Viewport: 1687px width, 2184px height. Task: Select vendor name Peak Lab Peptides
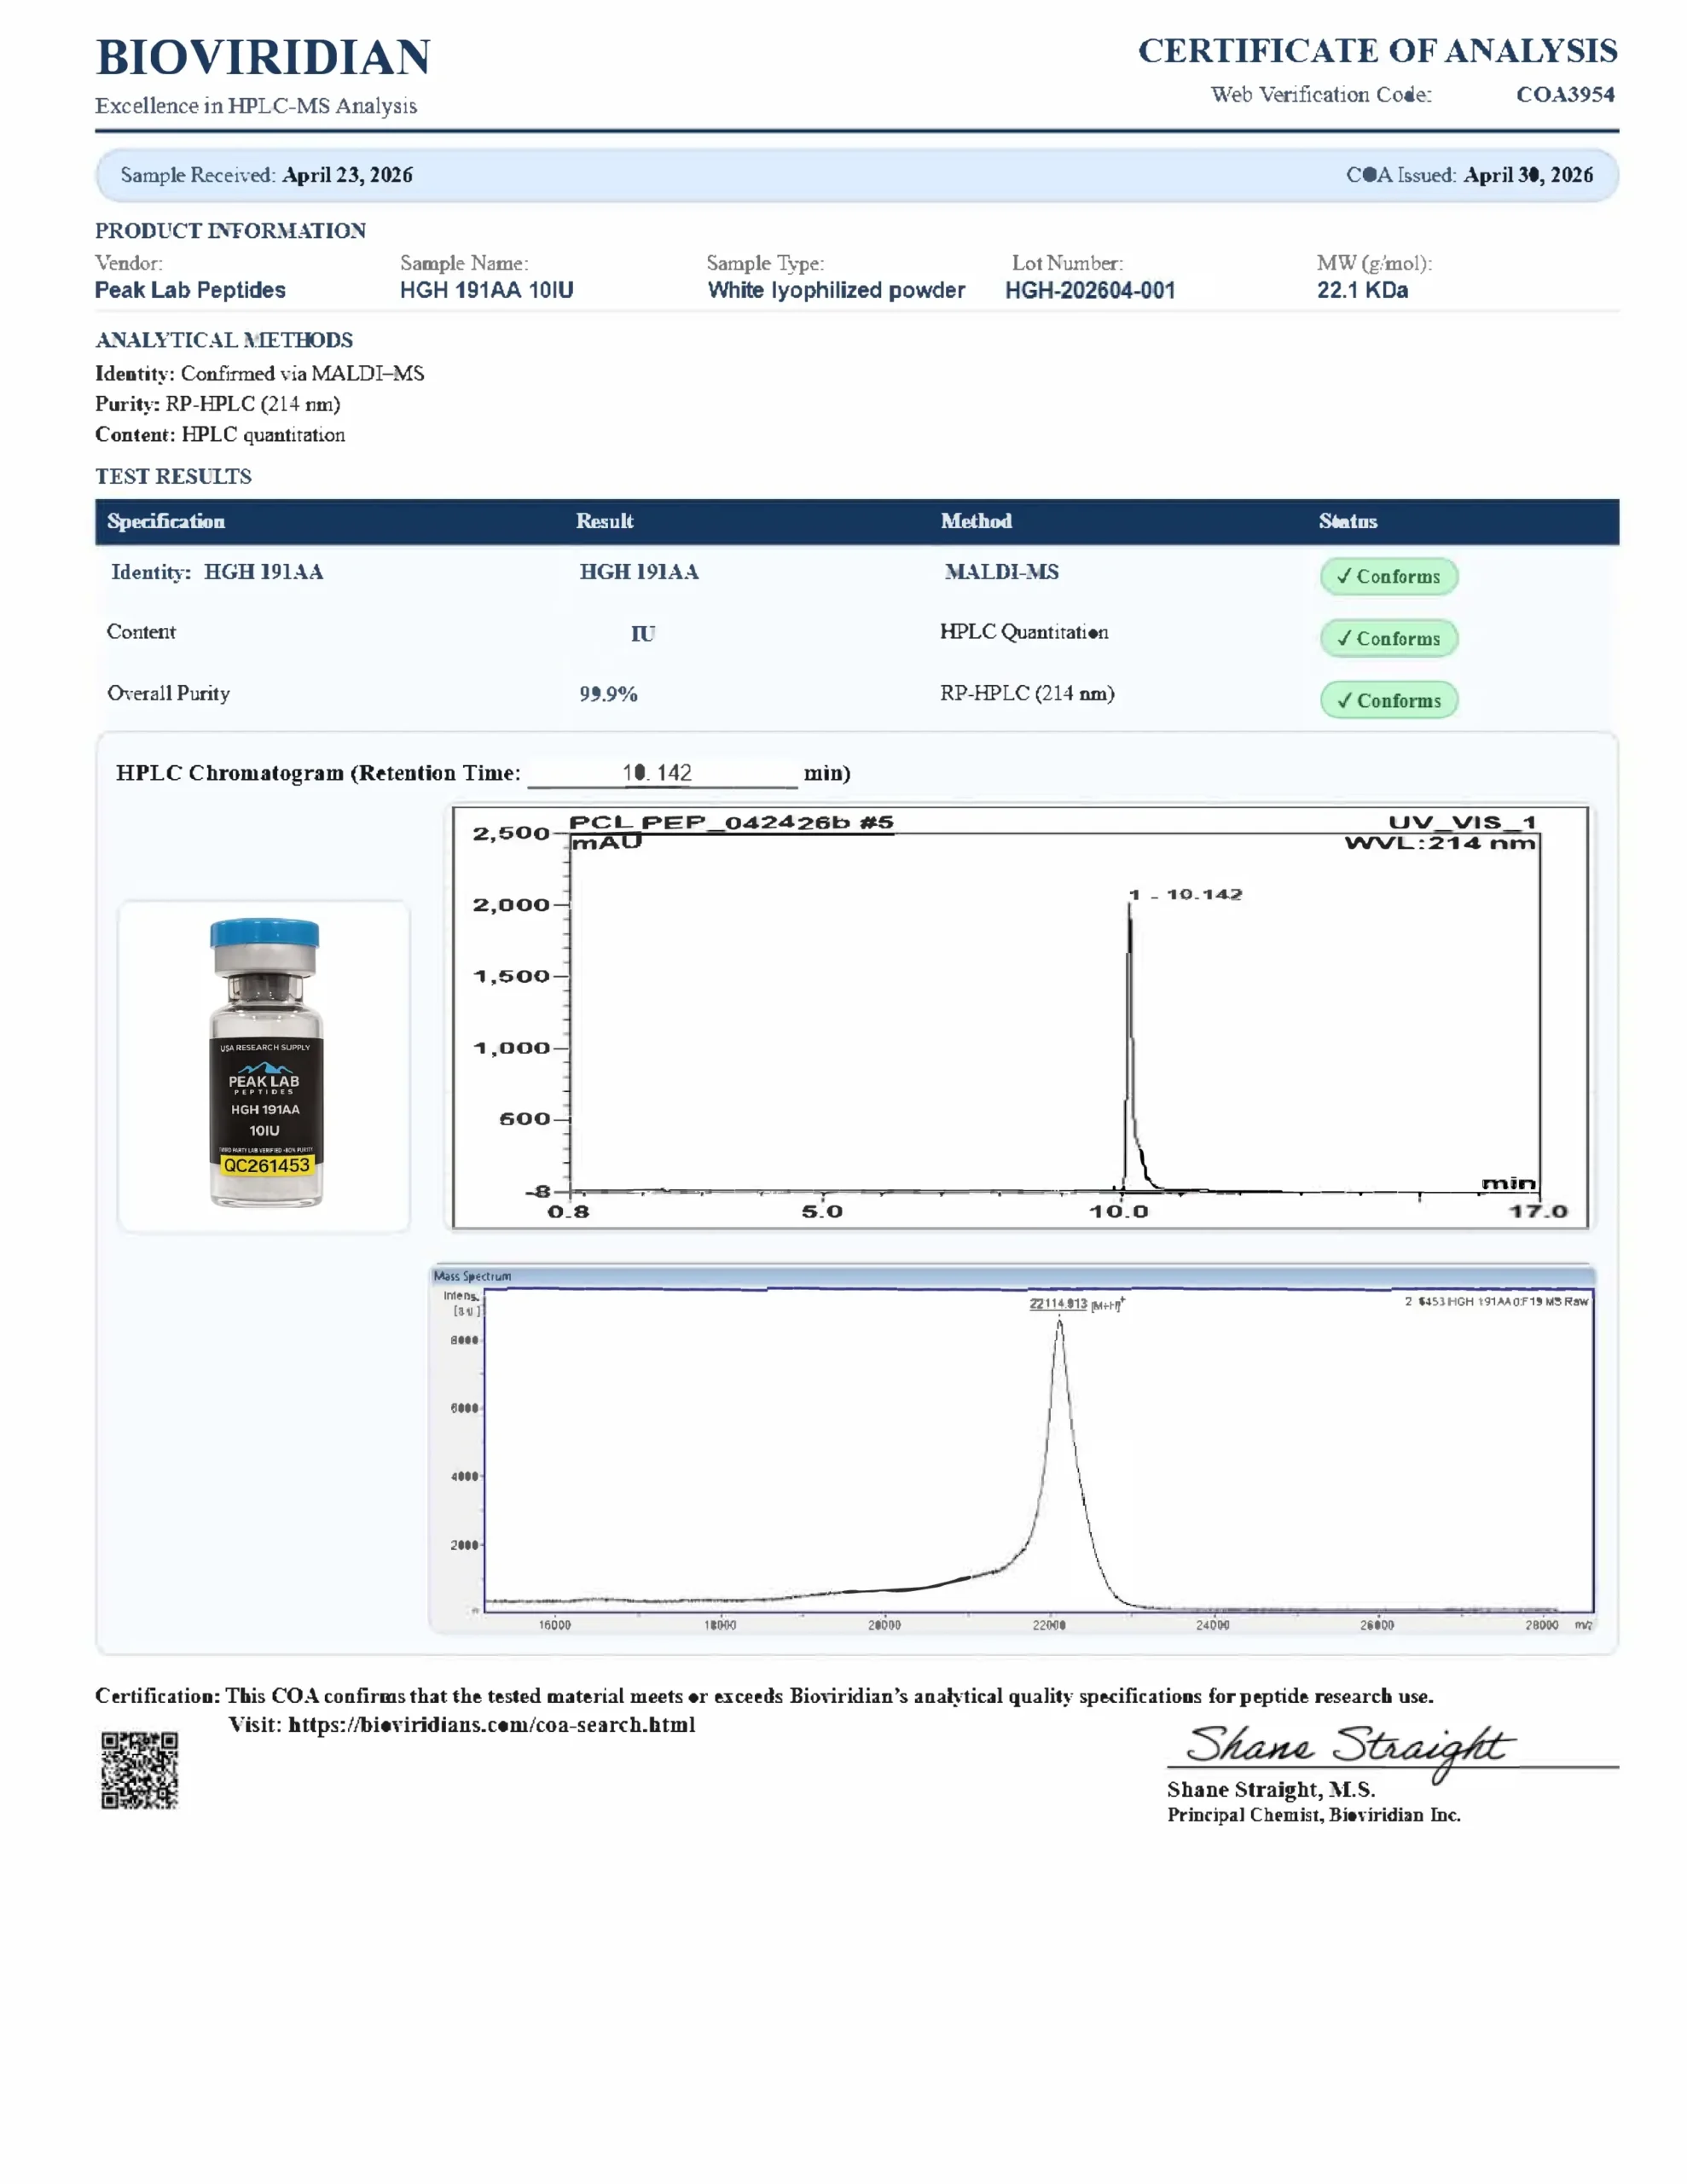pos(190,290)
